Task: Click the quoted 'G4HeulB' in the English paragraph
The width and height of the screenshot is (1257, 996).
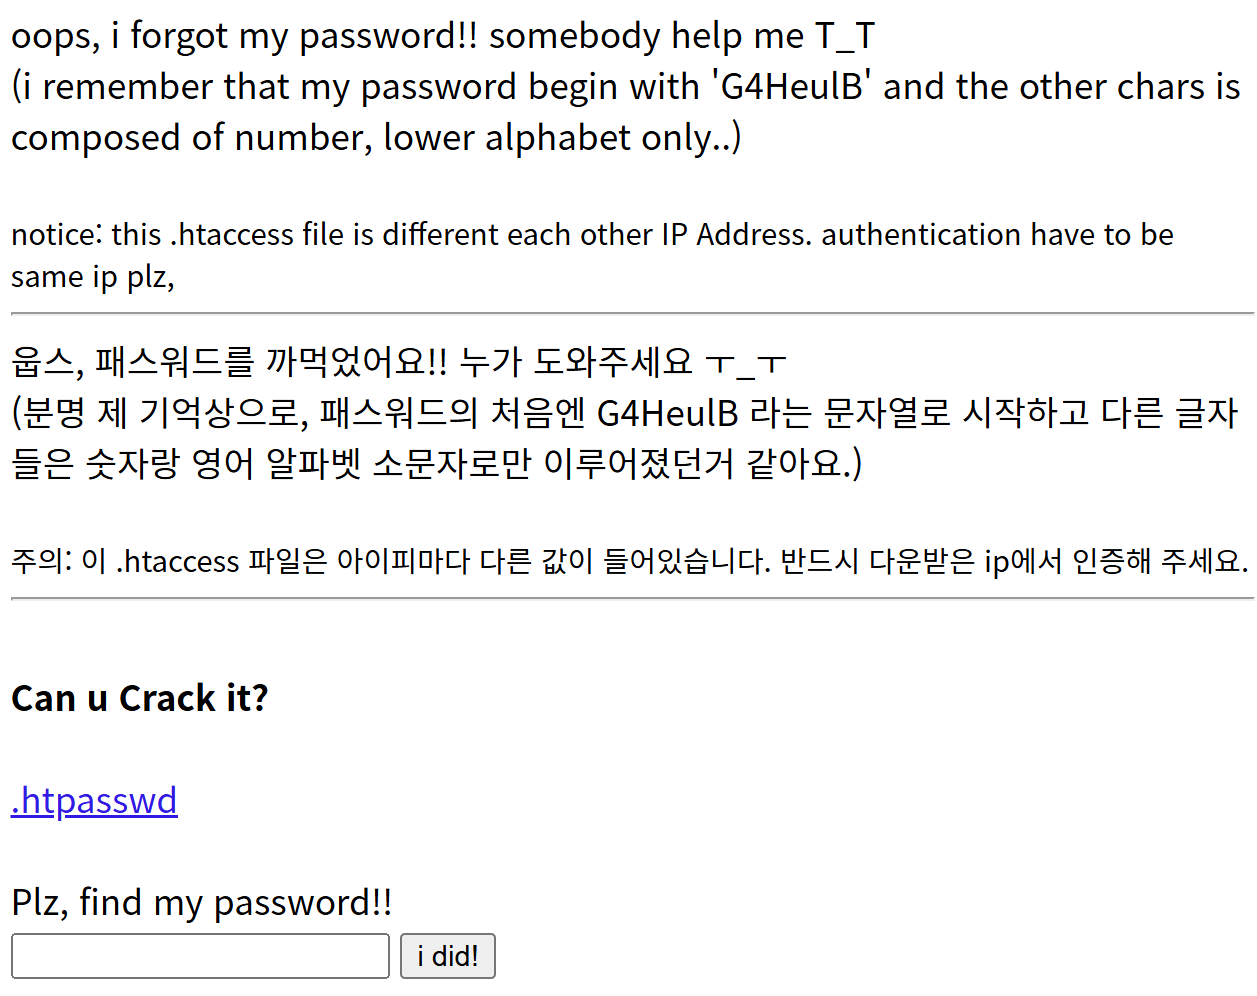Action: (x=793, y=87)
